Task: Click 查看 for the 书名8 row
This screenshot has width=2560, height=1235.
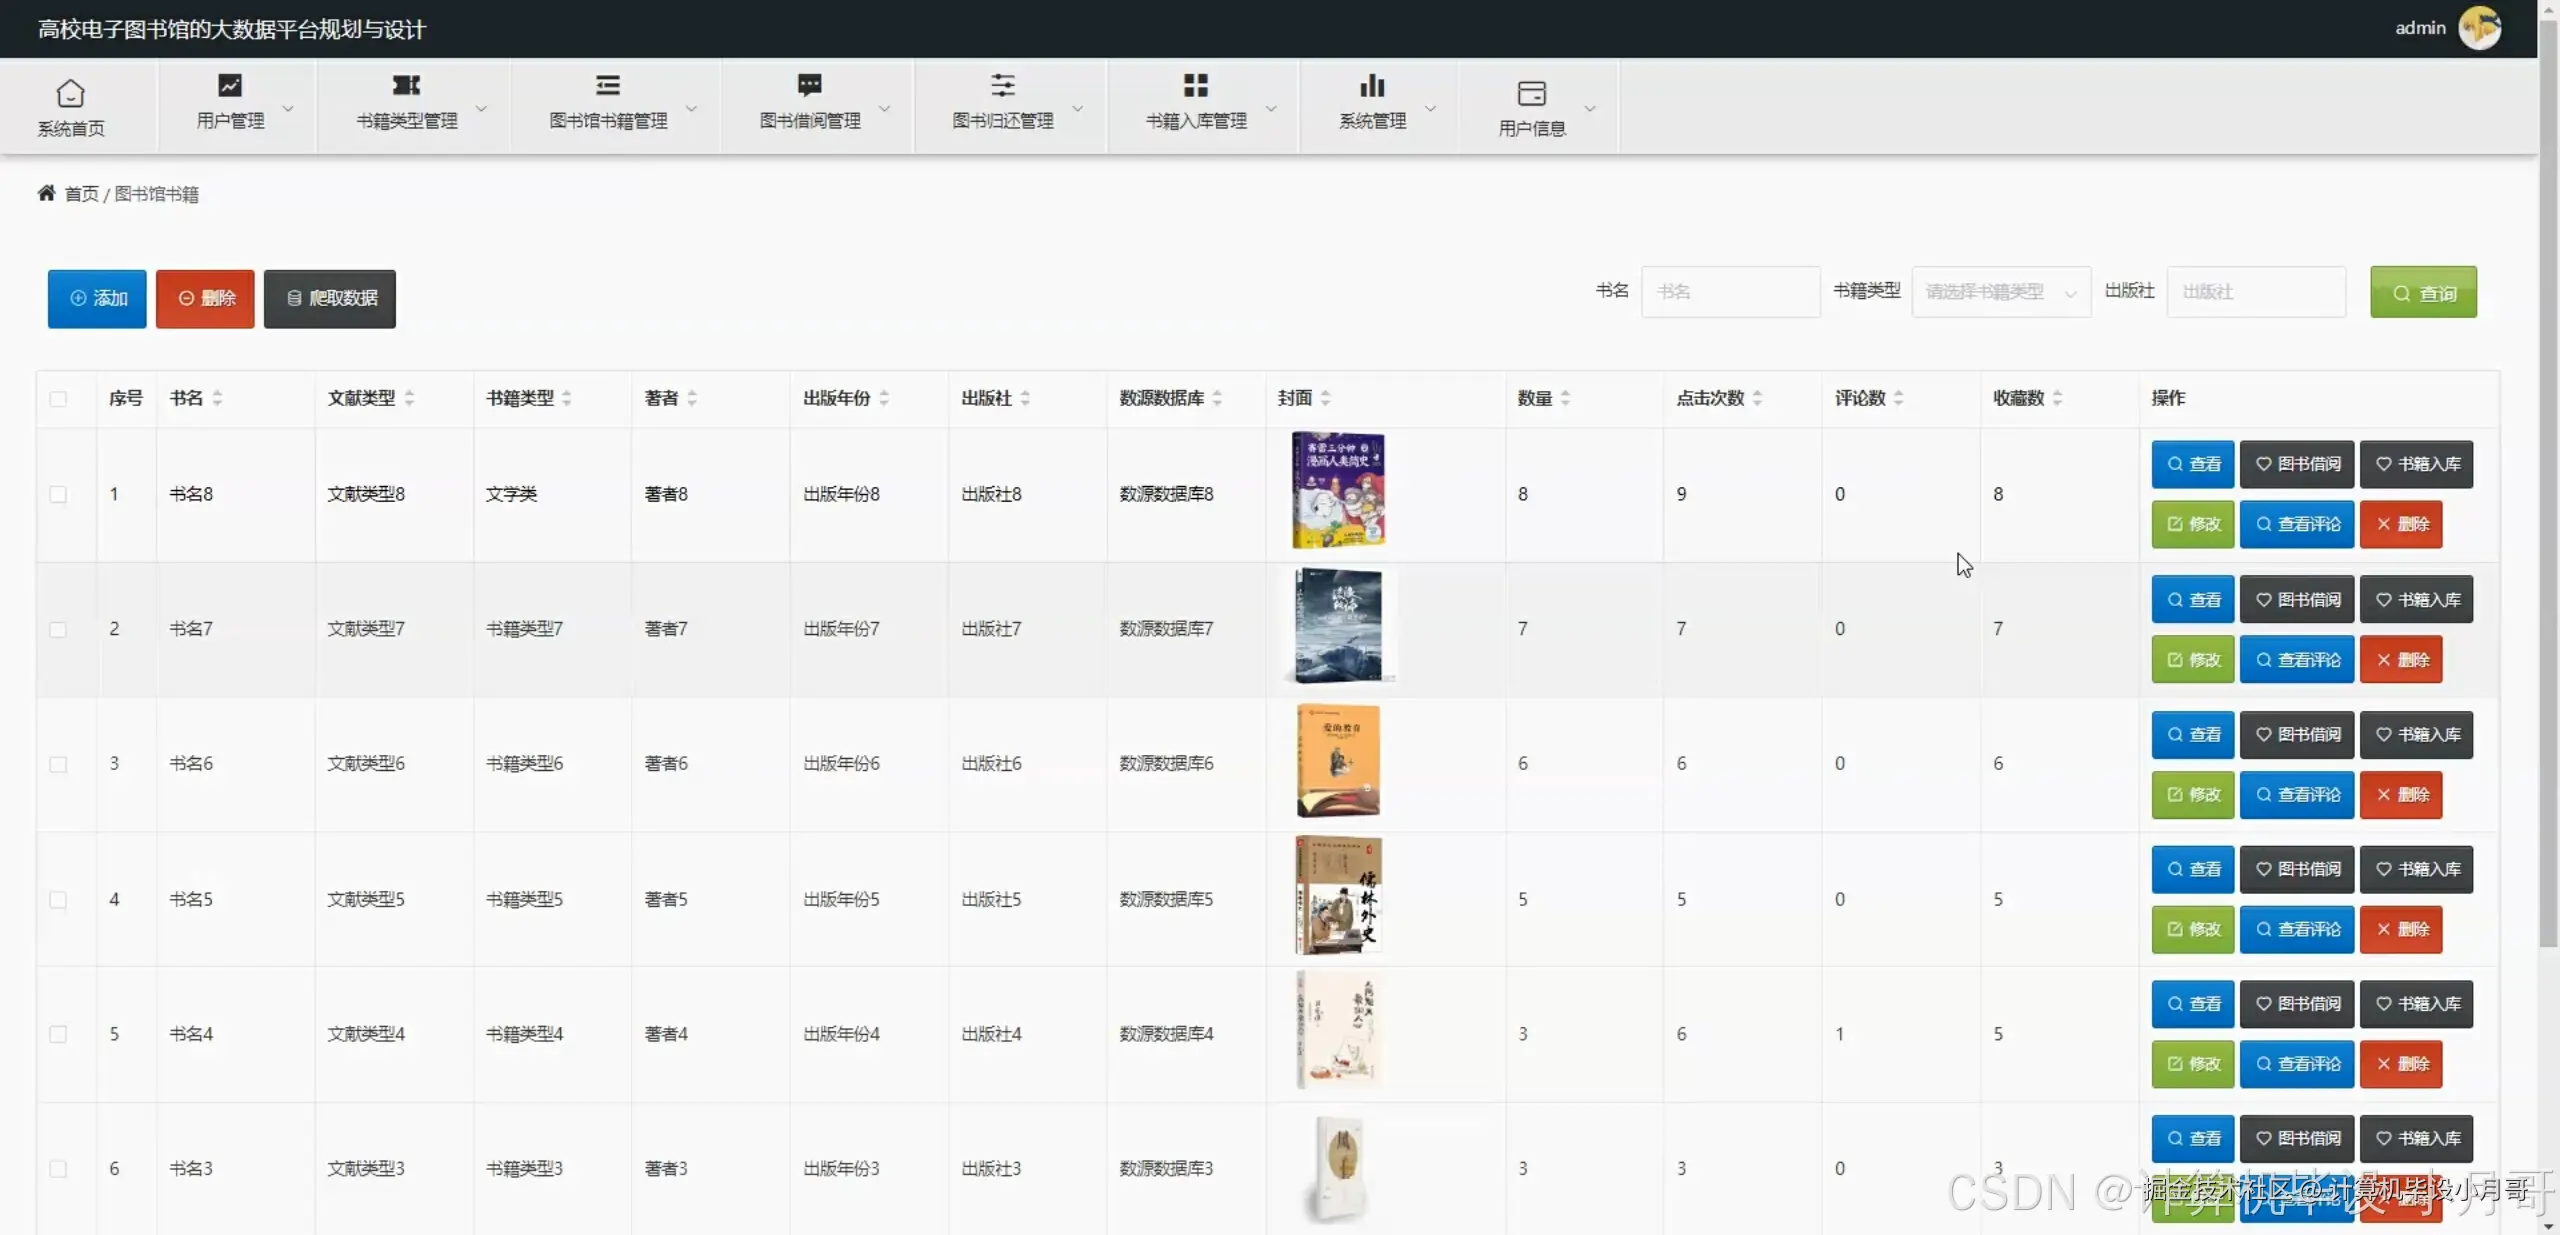Action: (x=2192, y=464)
